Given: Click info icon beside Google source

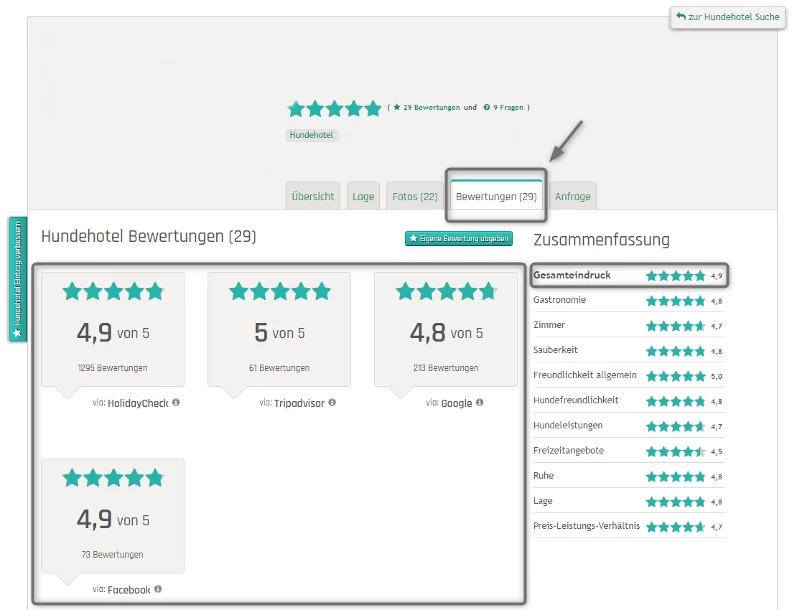Looking at the screenshot, I should [x=480, y=403].
